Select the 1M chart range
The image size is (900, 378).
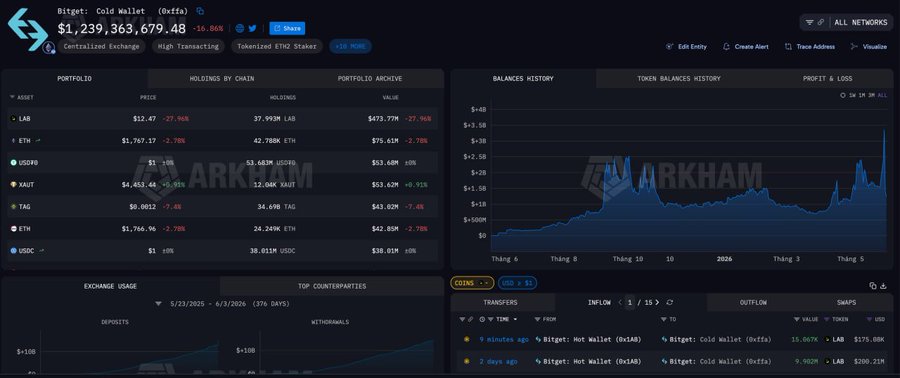(862, 95)
